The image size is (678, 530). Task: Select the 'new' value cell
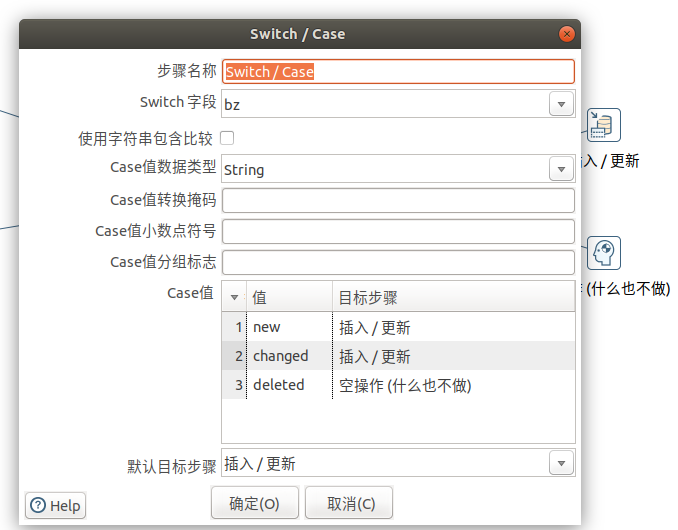(289, 327)
